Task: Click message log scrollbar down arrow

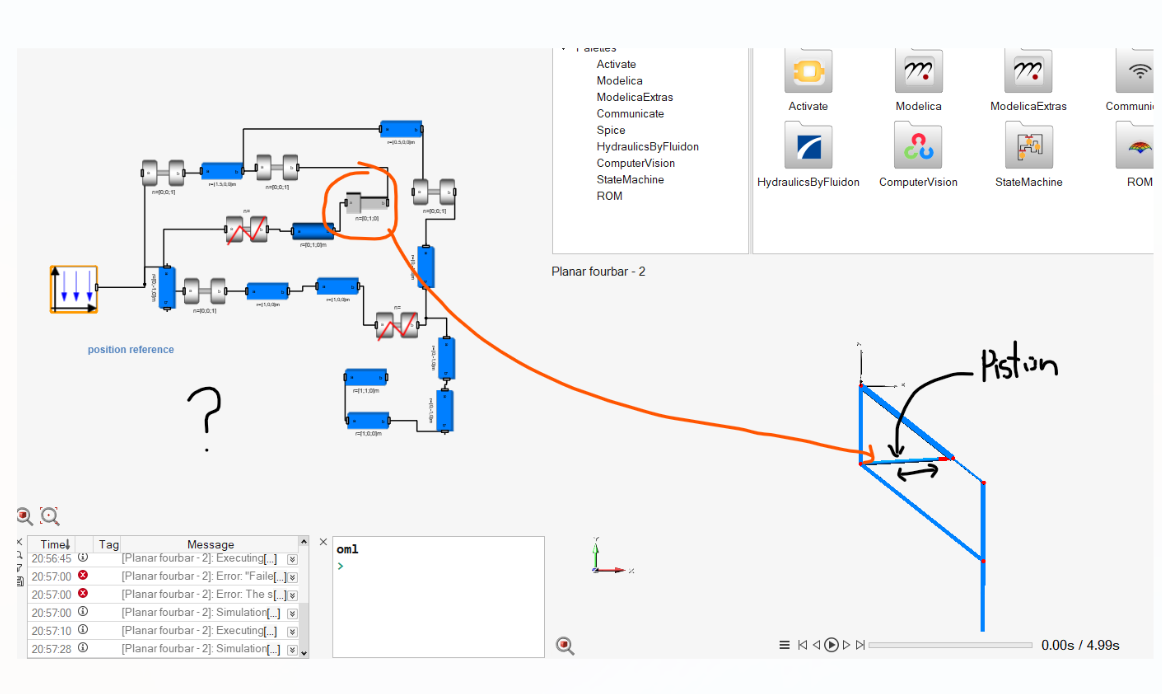Action: (x=303, y=652)
